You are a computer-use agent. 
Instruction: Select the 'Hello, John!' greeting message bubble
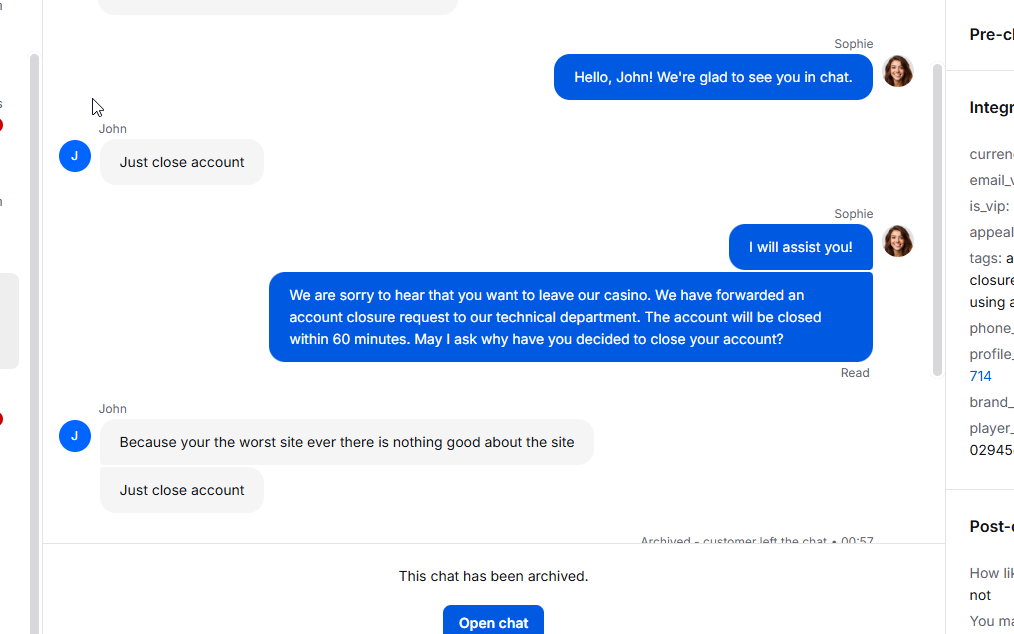(713, 77)
